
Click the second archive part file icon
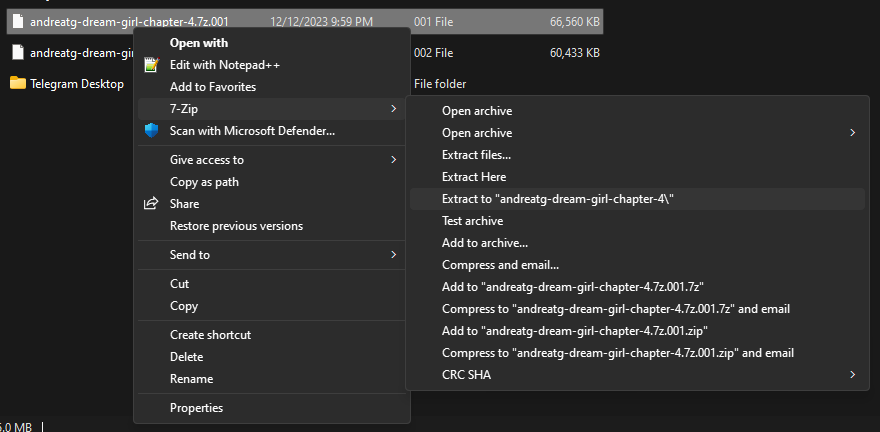[17, 52]
